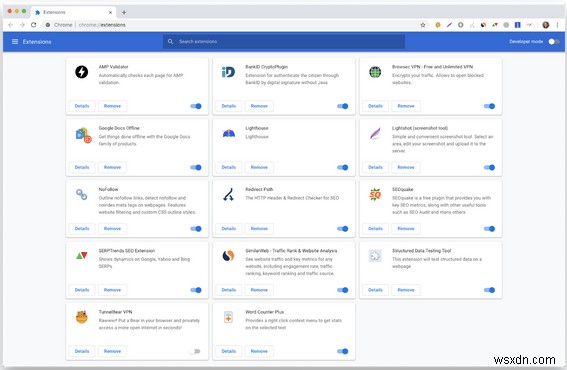Image resolution: width=567 pixels, height=370 pixels.
Task: Click the site info icon in address bar
Action: [x=48, y=25]
